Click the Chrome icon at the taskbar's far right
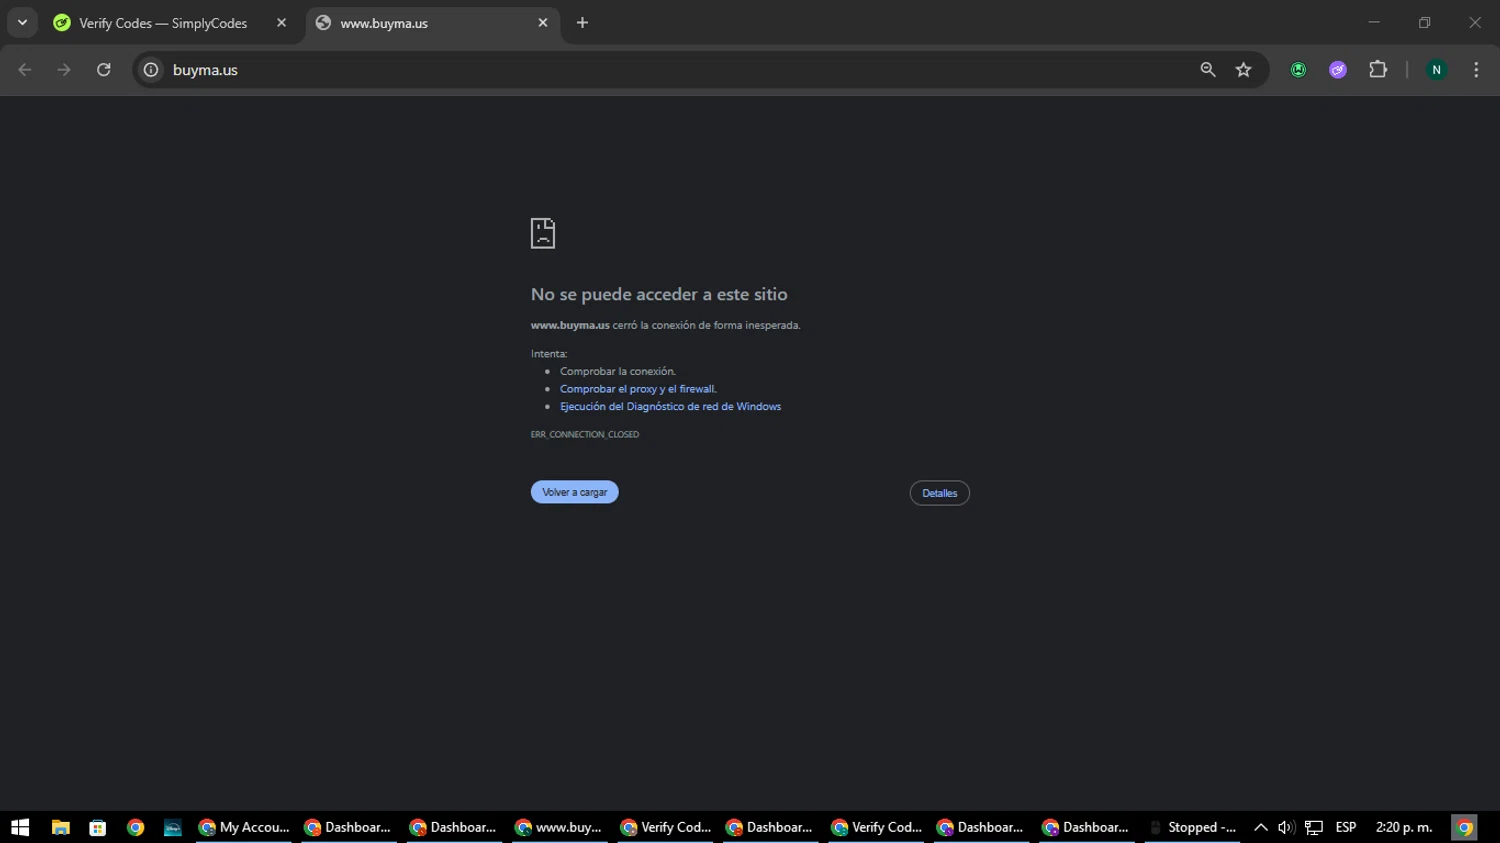The height and width of the screenshot is (843, 1500). click(x=1464, y=827)
